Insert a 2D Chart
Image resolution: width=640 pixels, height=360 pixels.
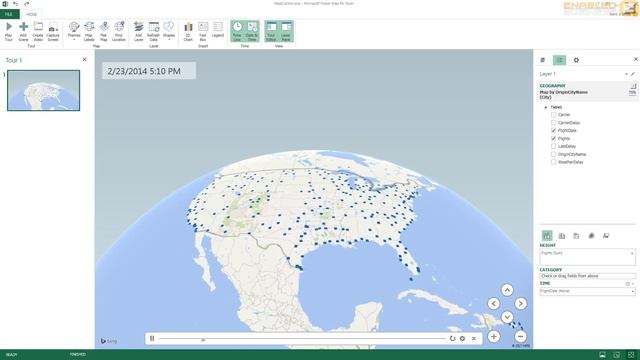pyautogui.click(x=188, y=31)
